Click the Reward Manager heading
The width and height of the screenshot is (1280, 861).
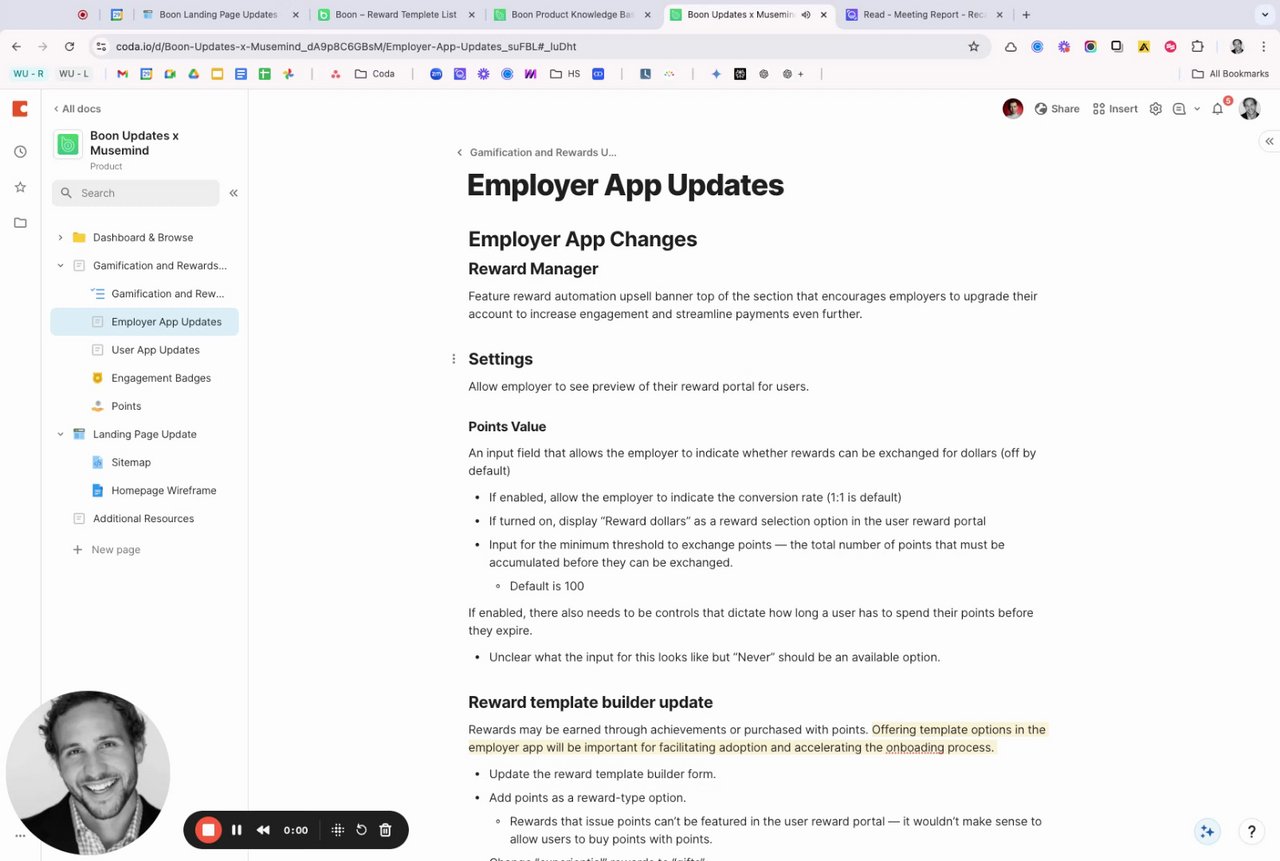pos(533,269)
